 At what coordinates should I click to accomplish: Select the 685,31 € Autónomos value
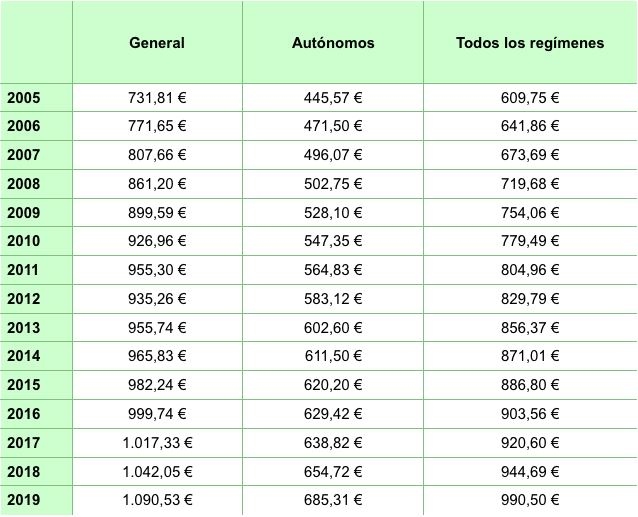[x=333, y=500]
